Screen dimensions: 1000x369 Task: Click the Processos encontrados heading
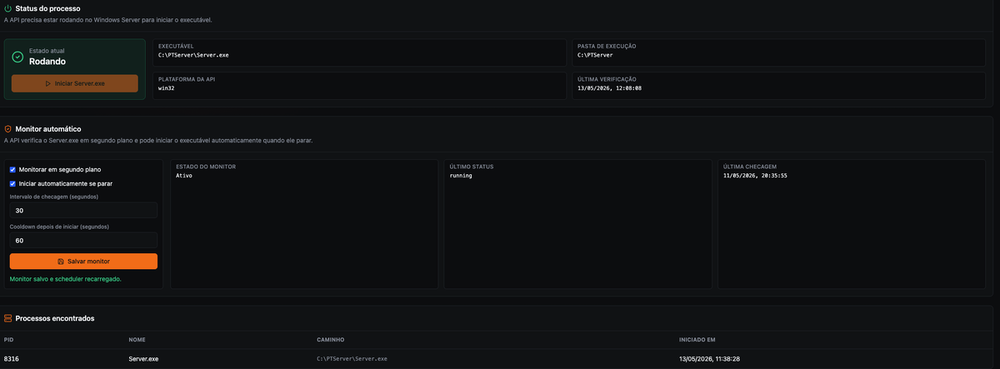[55, 318]
